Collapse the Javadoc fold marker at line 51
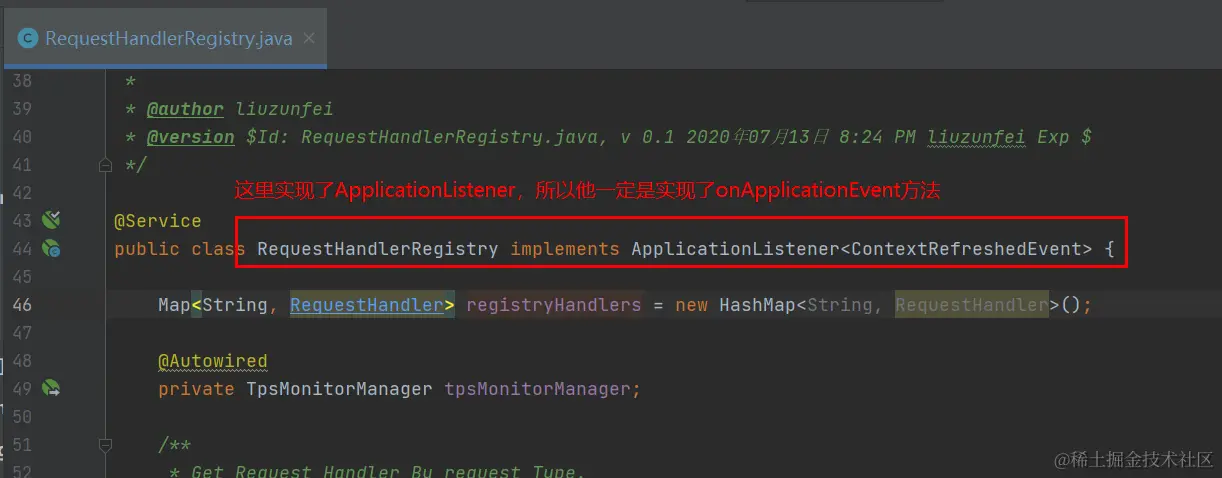Image resolution: width=1222 pixels, height=478 pixels. (x=105, y=444)
